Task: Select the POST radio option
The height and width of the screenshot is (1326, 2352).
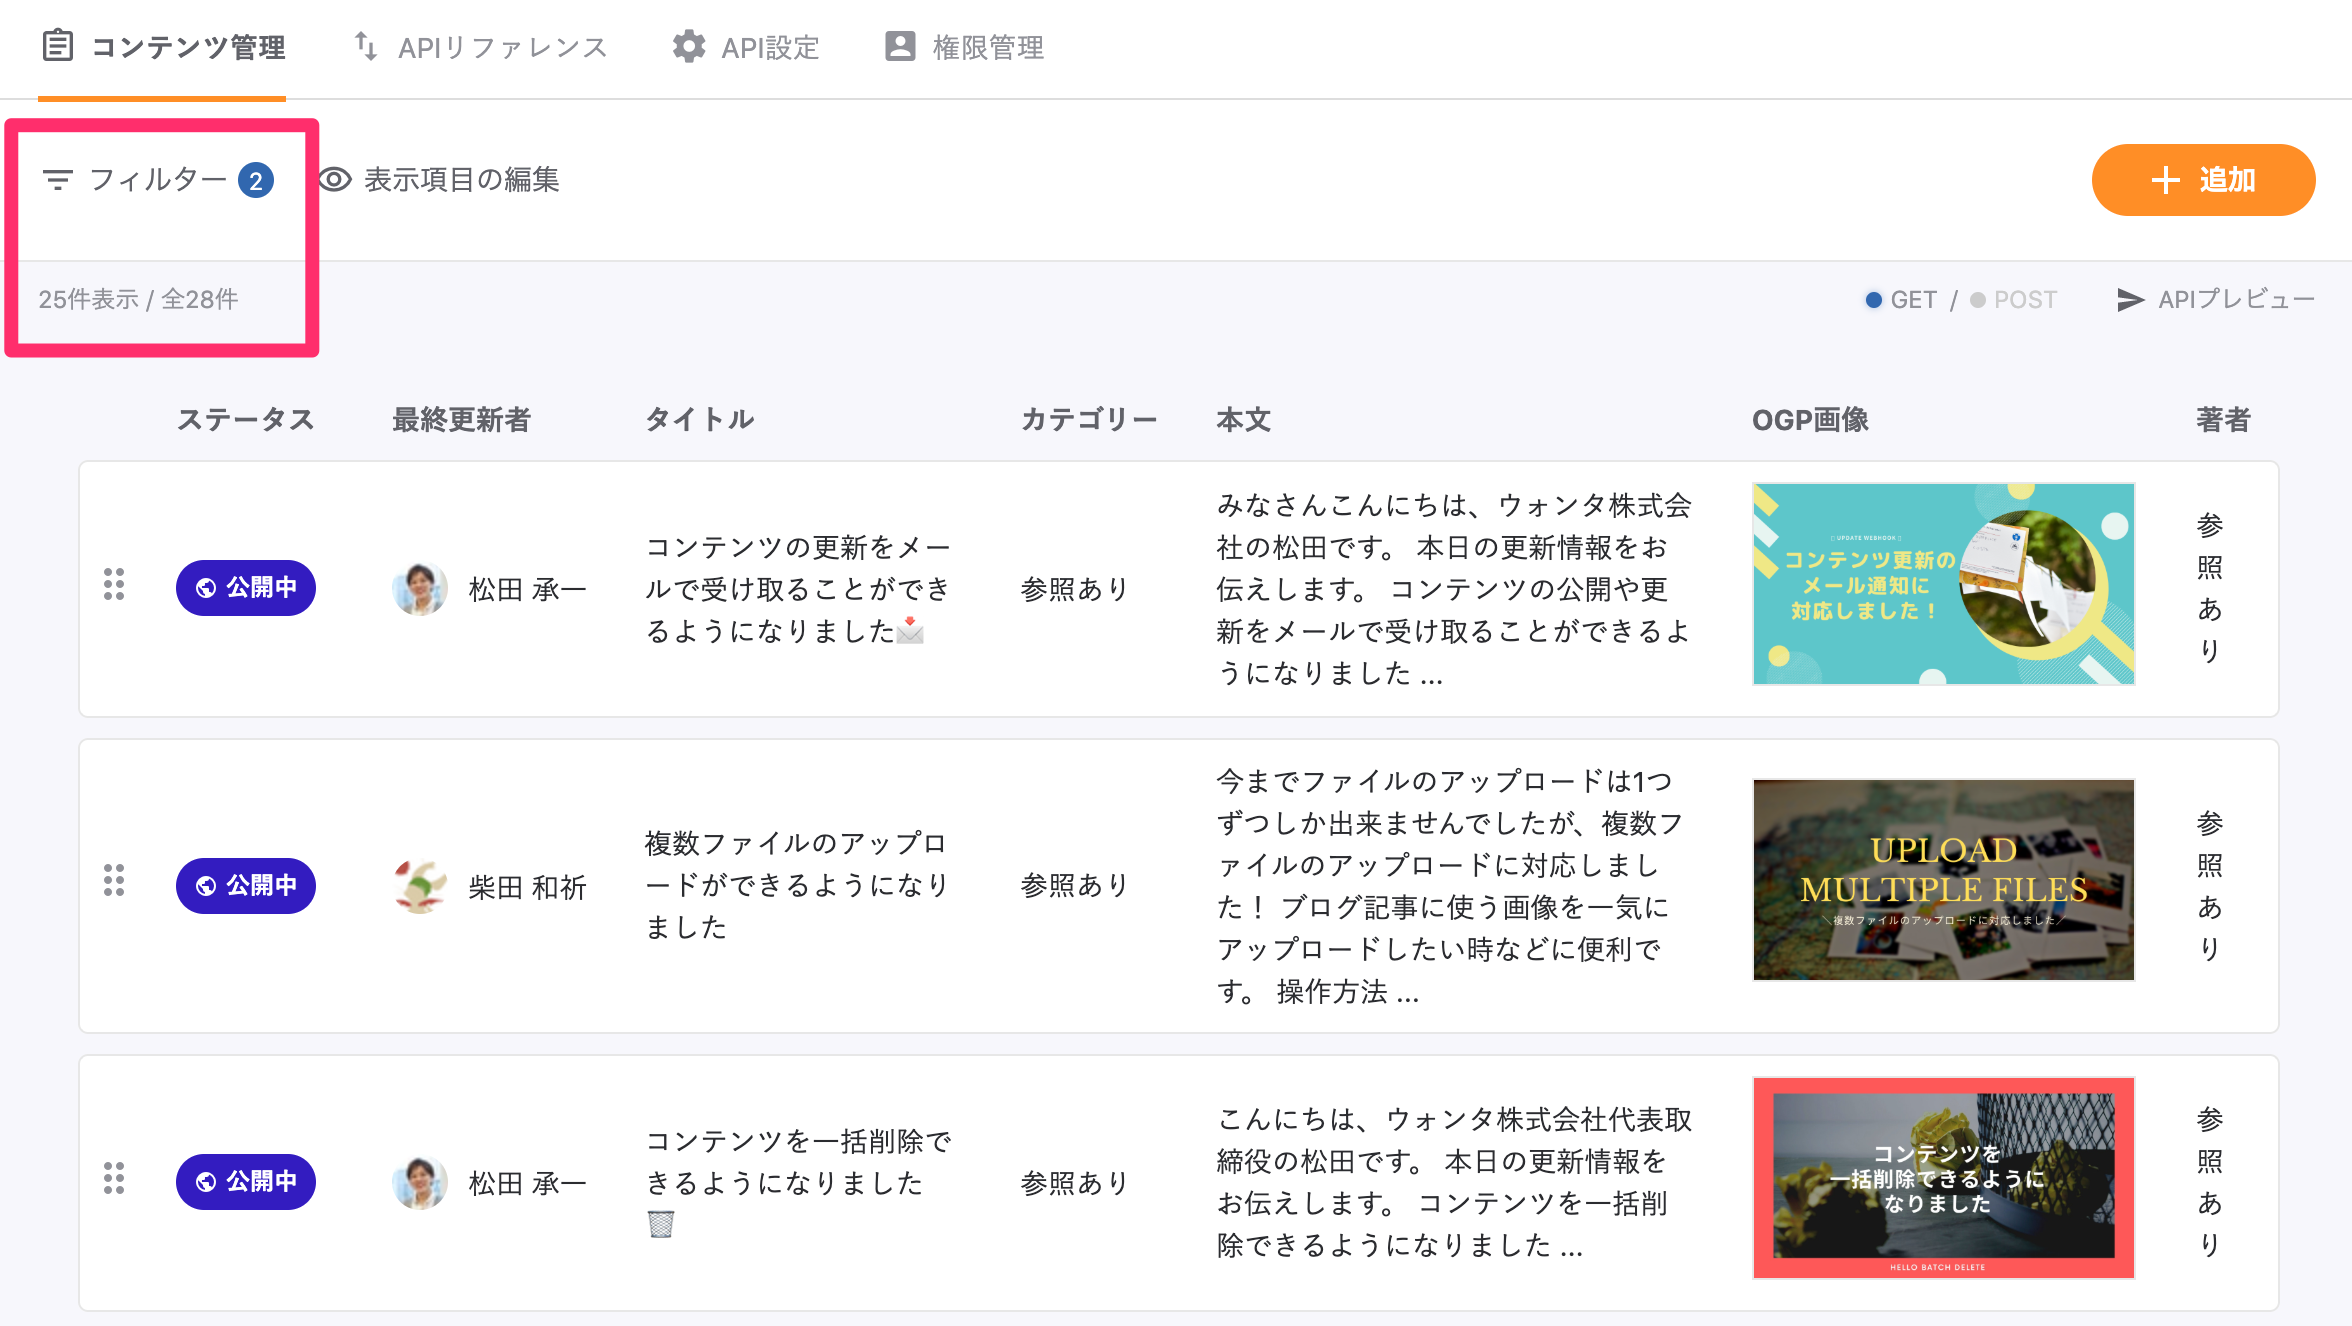Action: (1978, 300)
